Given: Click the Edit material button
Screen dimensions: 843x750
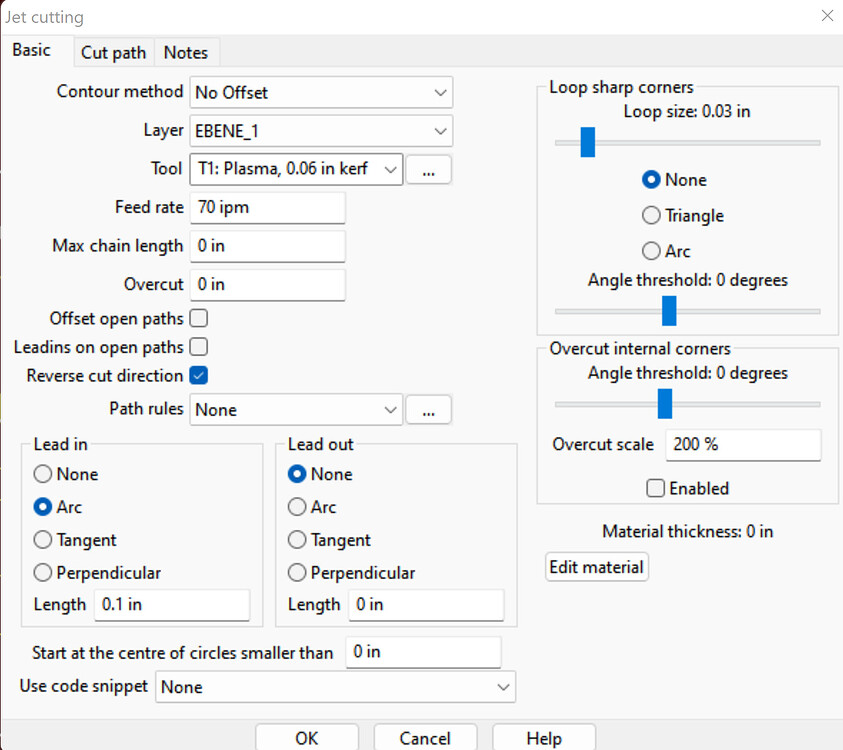Looking at the screenshot, I should coord(596,566).
